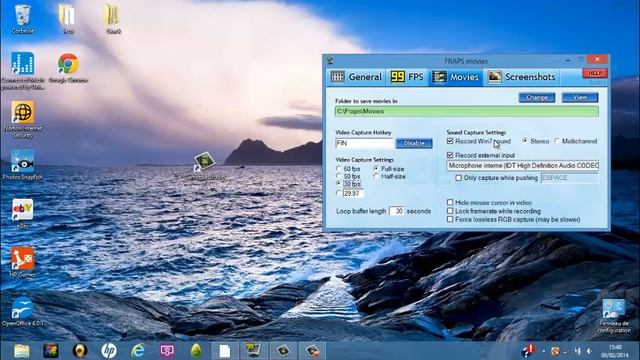Open the Corbeille recycle bin on desktop

(22, 18)
